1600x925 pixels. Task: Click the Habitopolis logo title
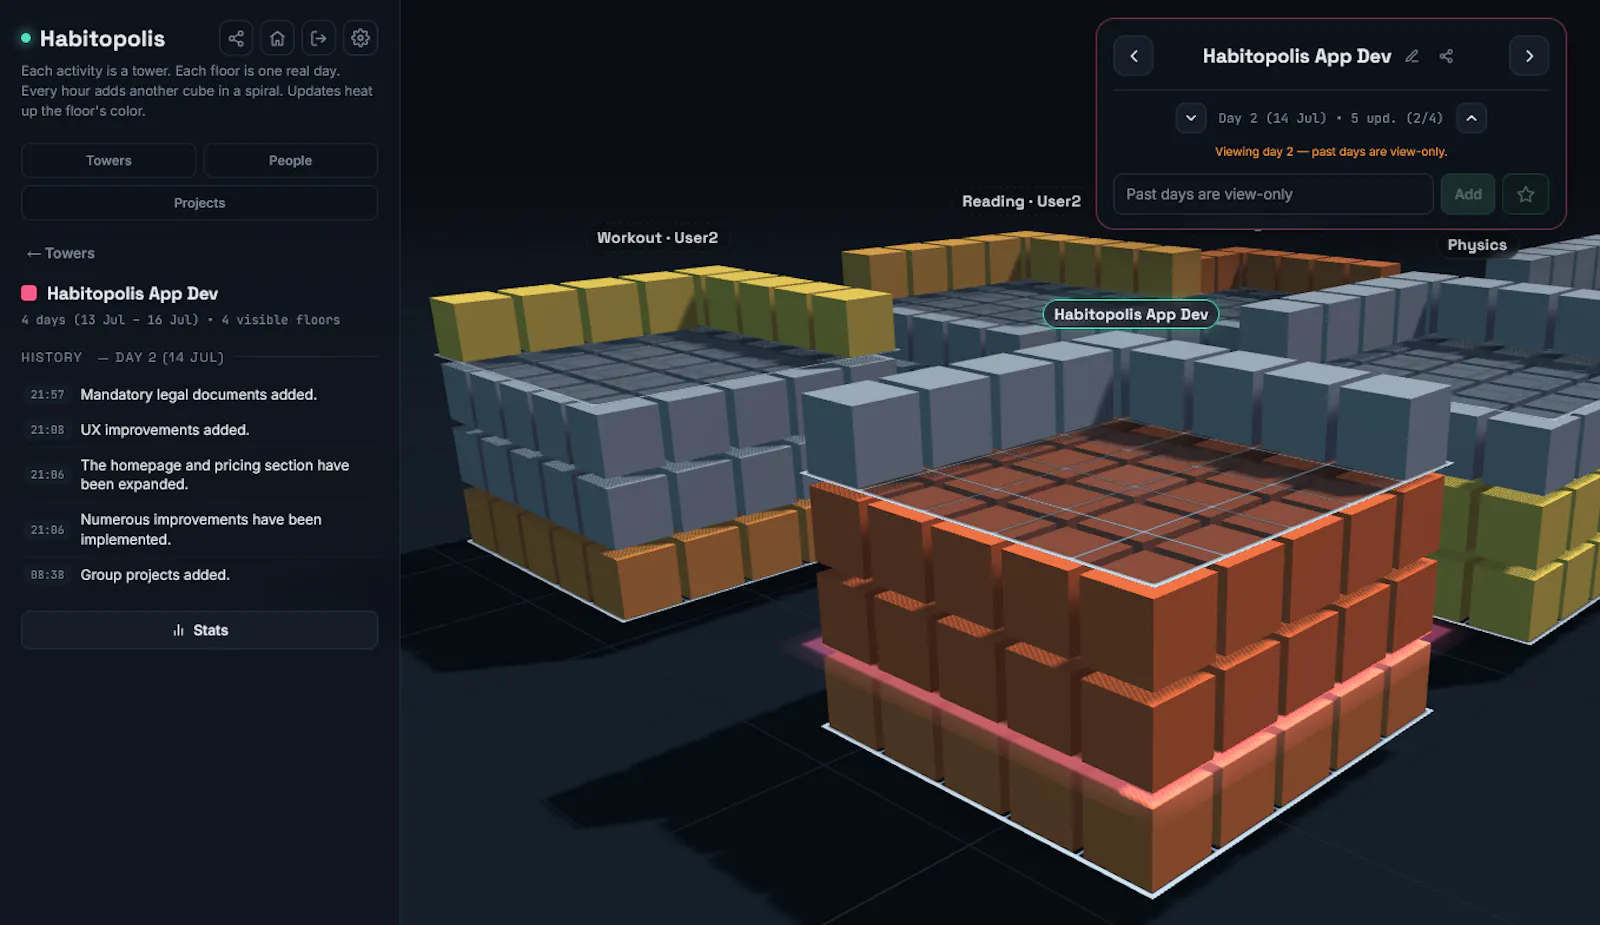point(102,39)
